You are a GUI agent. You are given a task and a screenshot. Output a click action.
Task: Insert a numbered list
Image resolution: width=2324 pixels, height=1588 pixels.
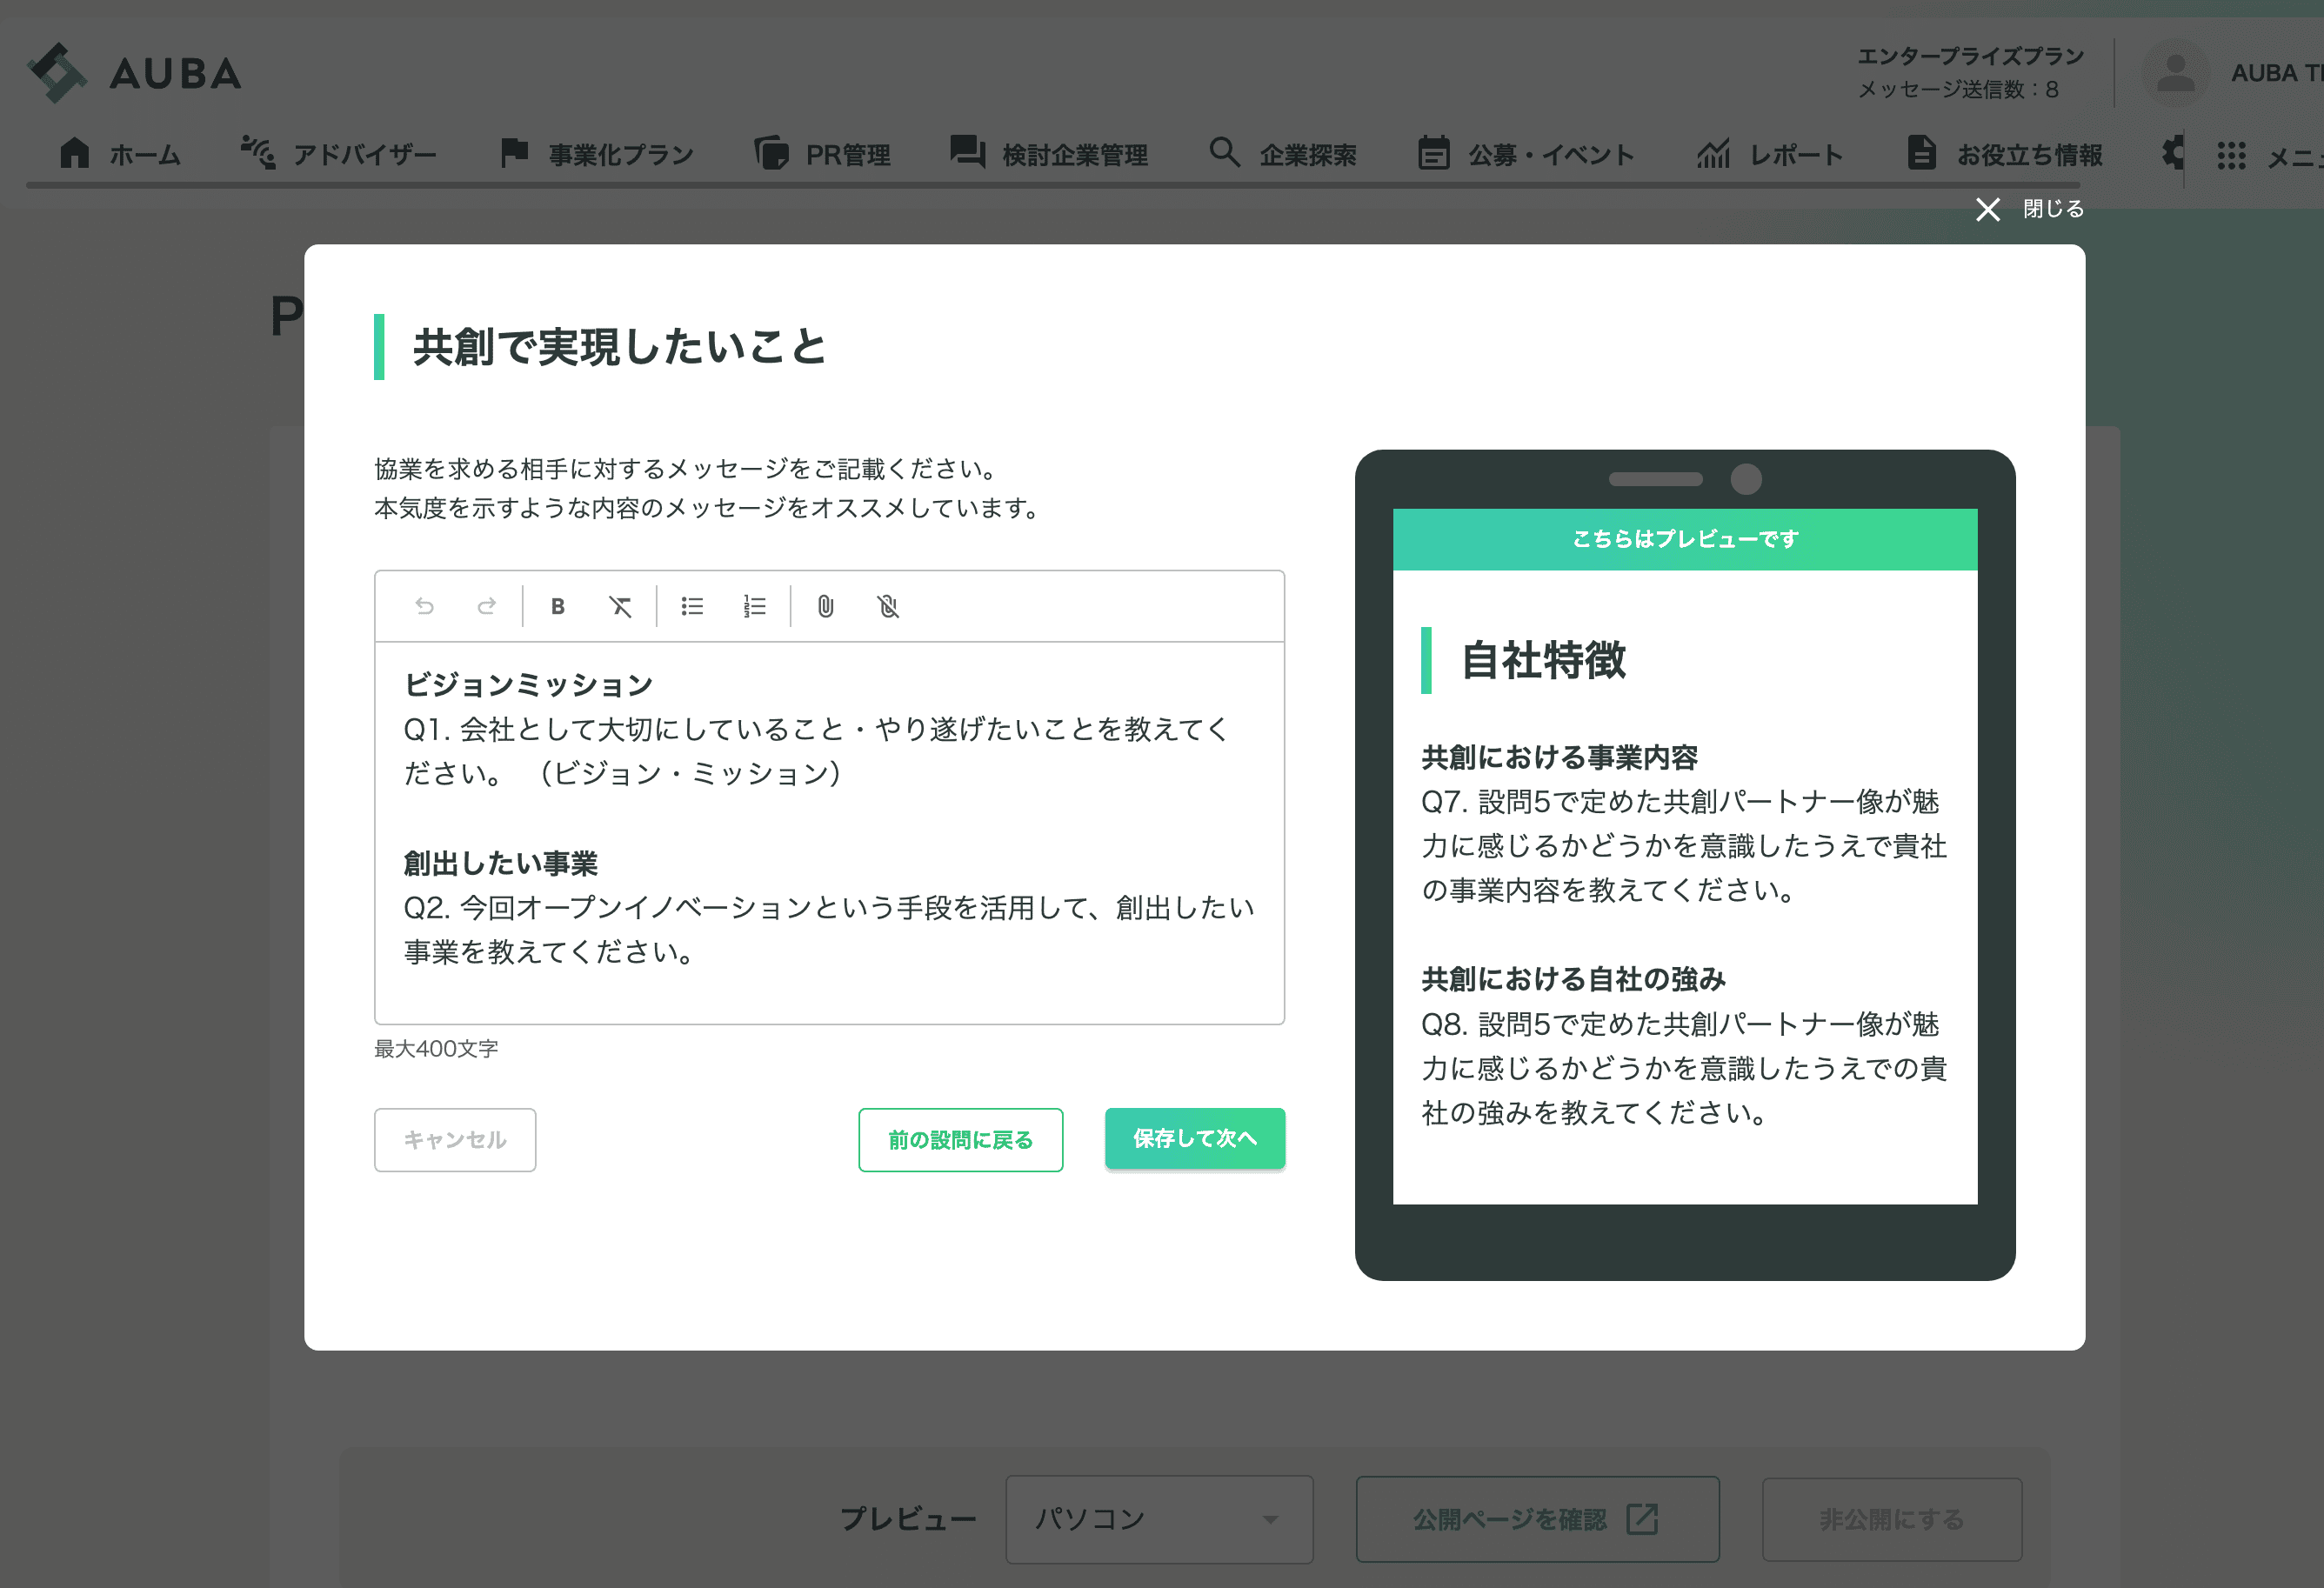pos(754,606)
